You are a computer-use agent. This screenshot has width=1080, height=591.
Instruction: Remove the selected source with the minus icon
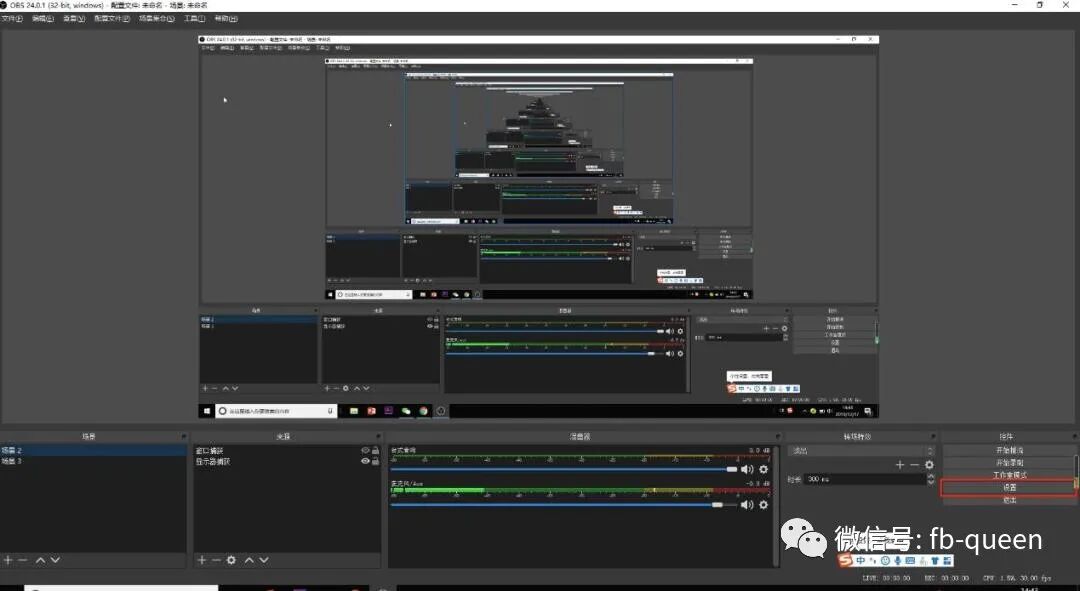coord(216,560)
